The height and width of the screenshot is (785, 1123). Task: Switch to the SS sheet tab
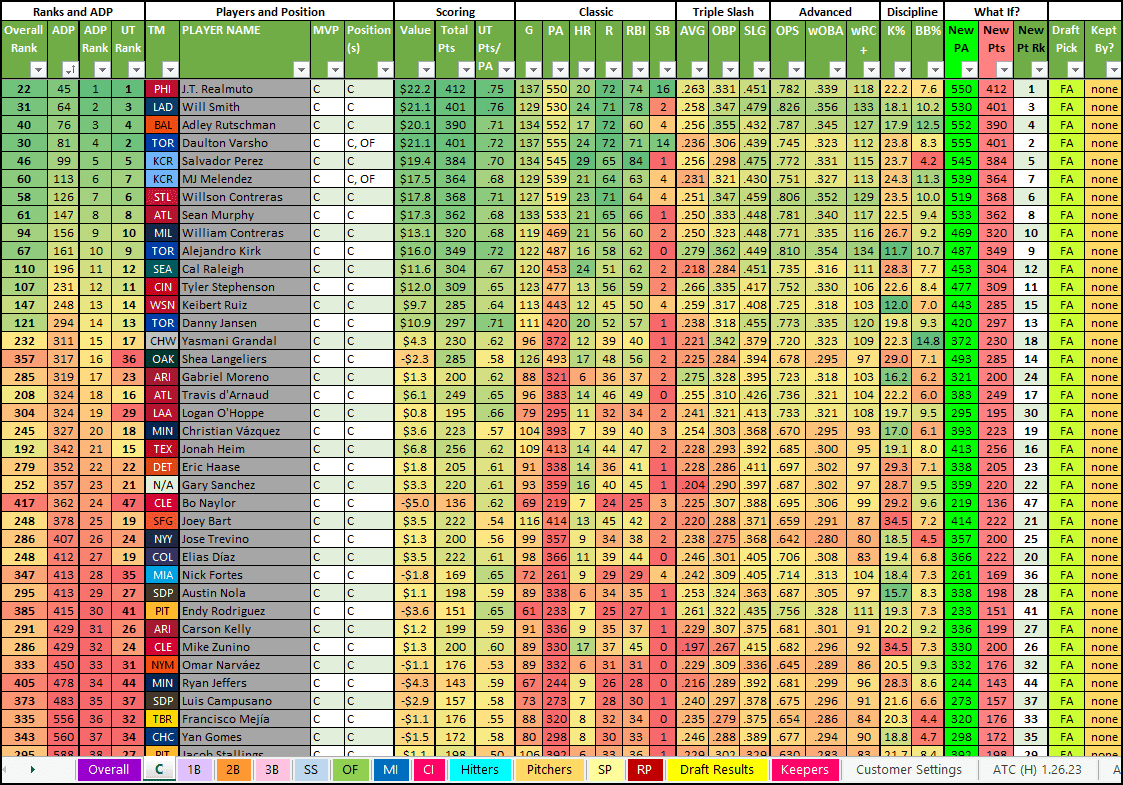point(311,770)
